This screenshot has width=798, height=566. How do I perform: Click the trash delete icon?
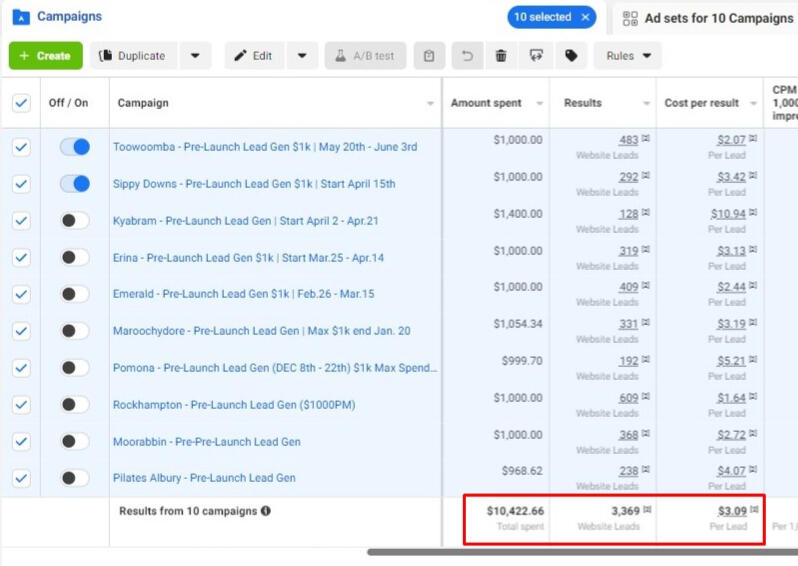(x=501, y=55)
